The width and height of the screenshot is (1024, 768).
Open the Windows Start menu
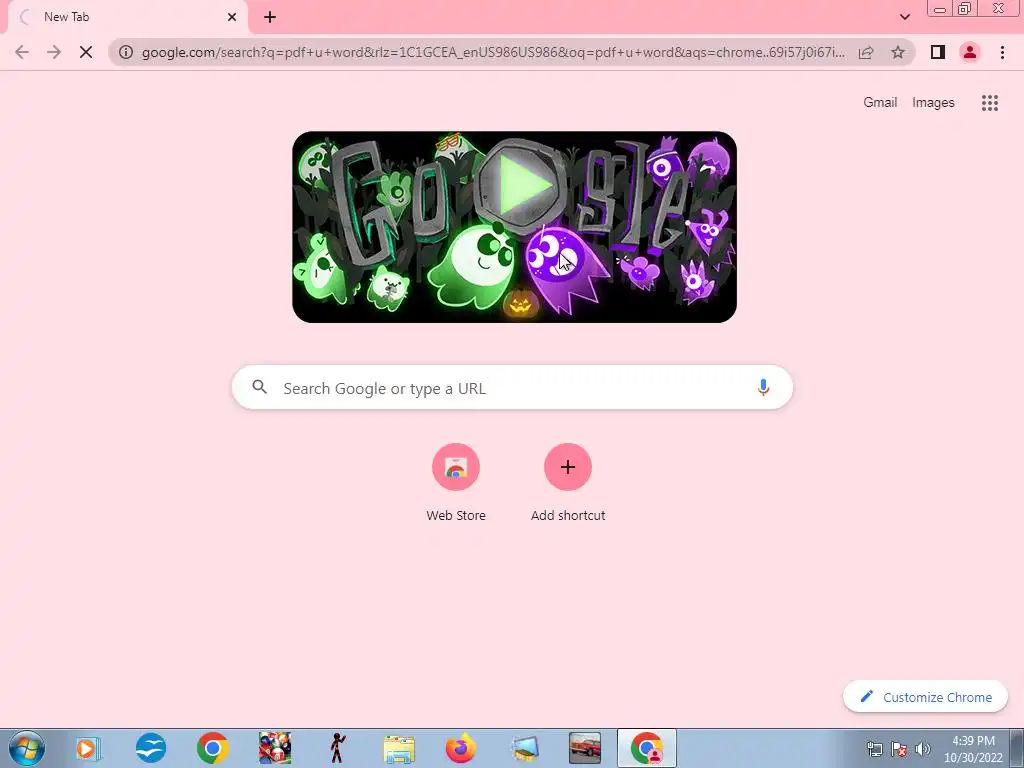click(x=27, y=748)
